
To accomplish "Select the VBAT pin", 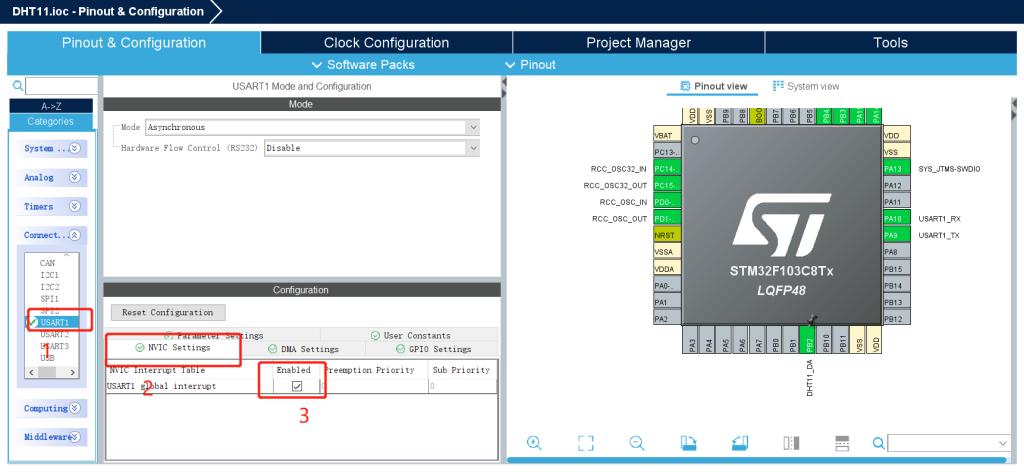I will pyautogui.click(x=667, y=135).
